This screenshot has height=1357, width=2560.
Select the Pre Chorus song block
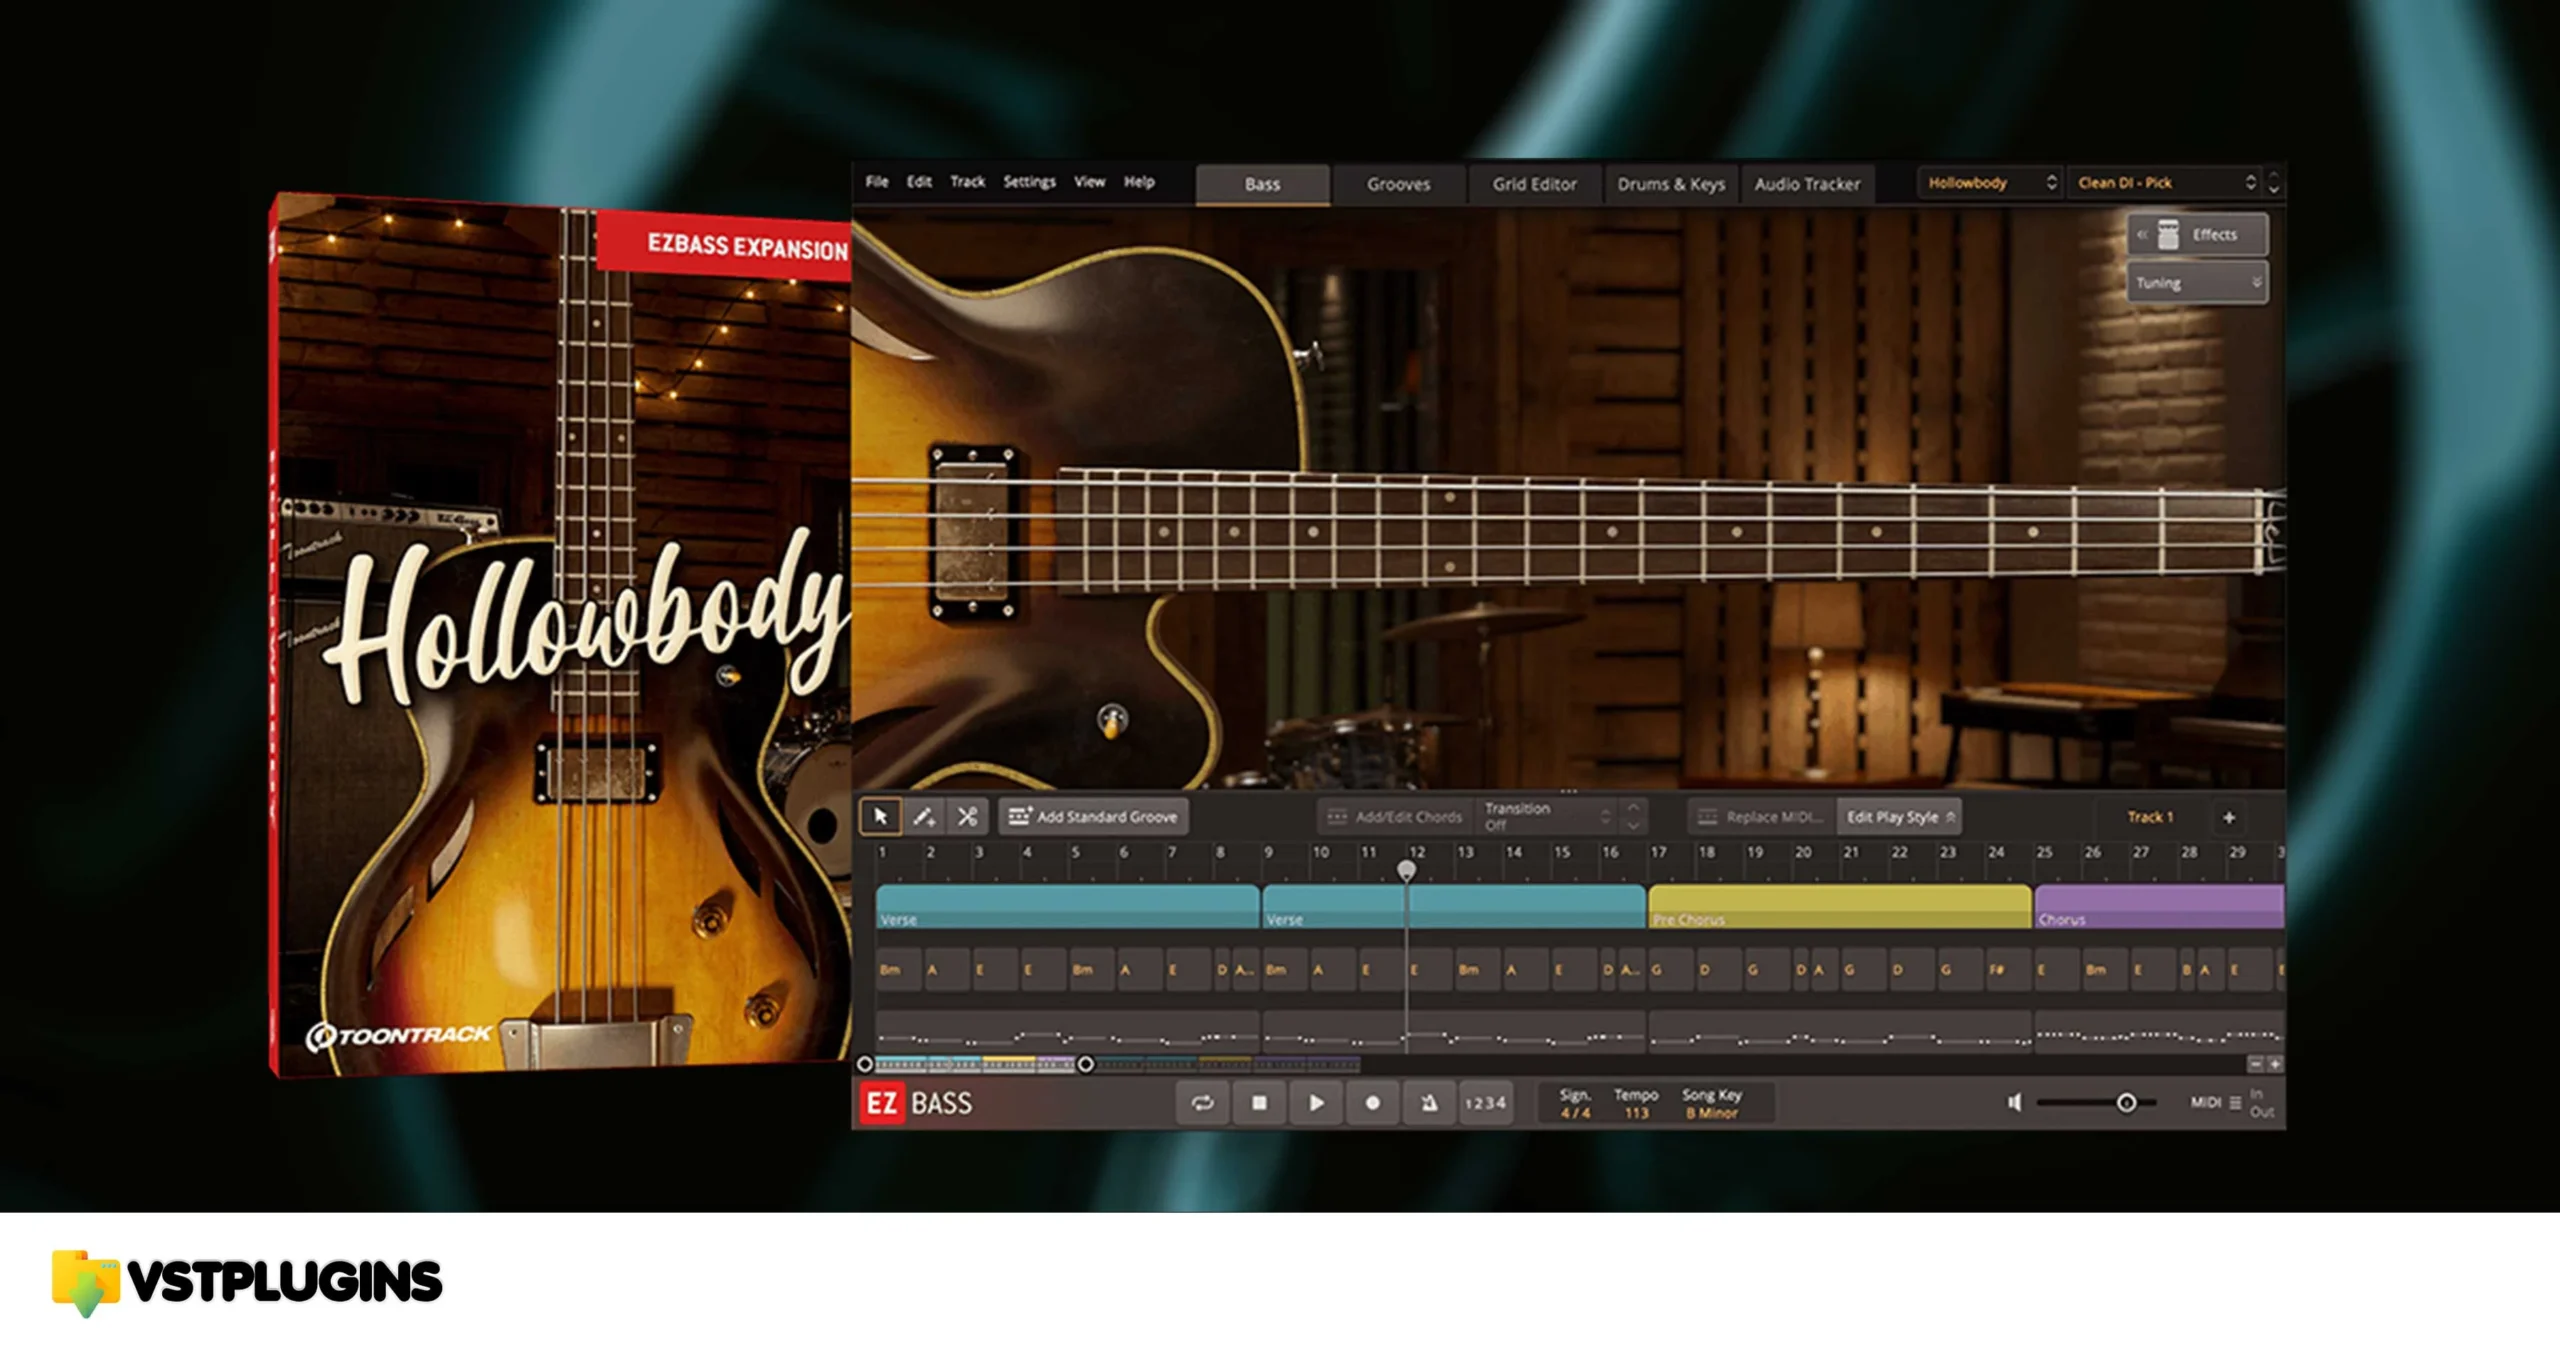point(1840,907)
